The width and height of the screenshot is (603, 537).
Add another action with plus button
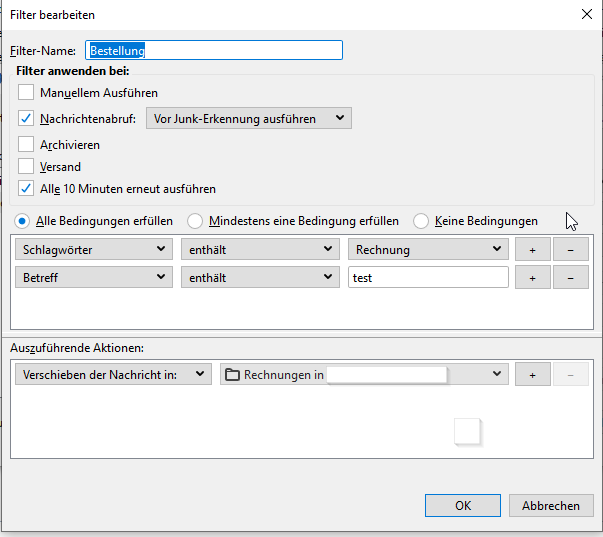coord(532,375)
